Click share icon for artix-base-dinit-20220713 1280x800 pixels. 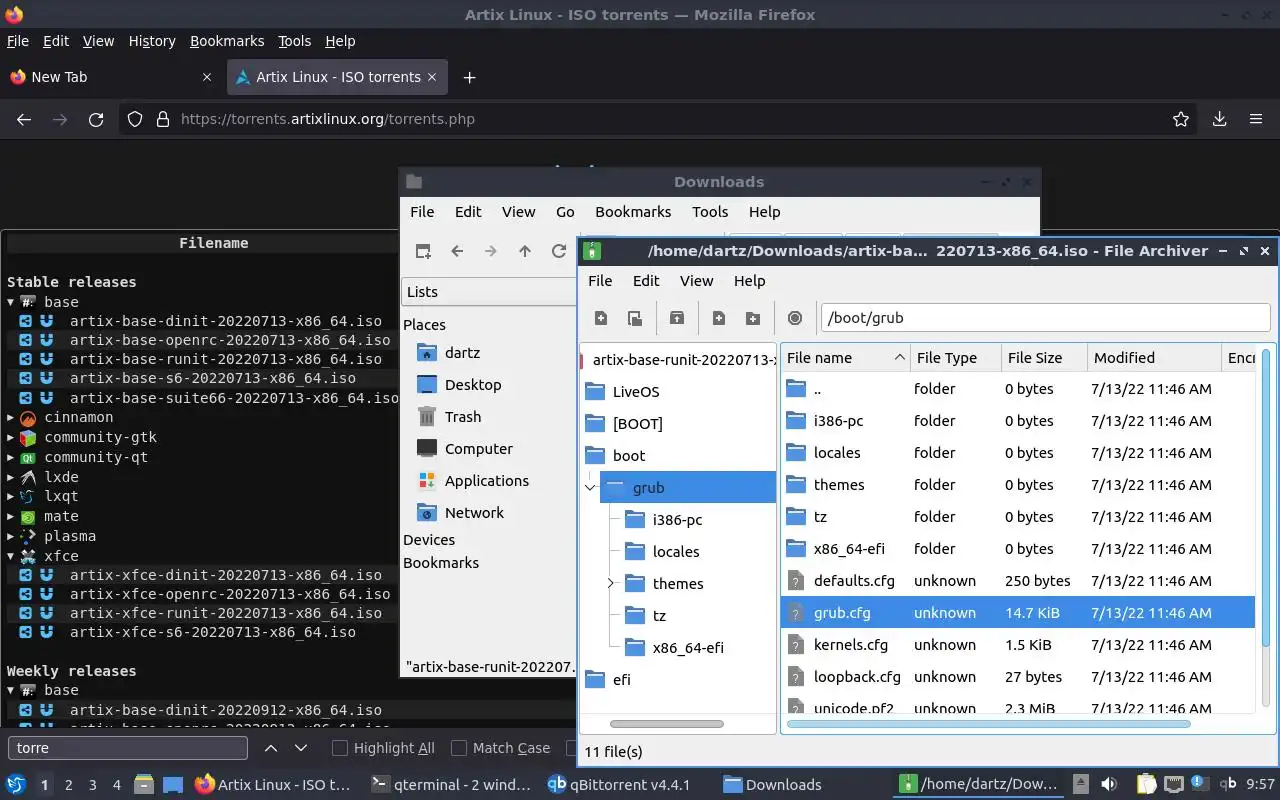pyautogui.click(x=25, y=321)
